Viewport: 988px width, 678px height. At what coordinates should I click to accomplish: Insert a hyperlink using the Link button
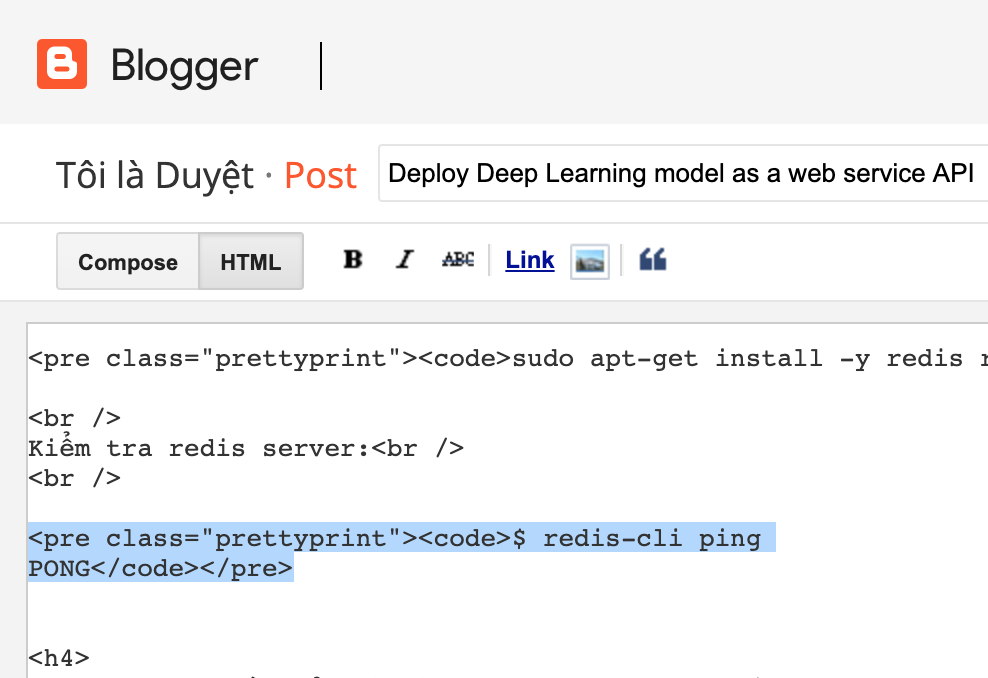(x=530, y=260)
